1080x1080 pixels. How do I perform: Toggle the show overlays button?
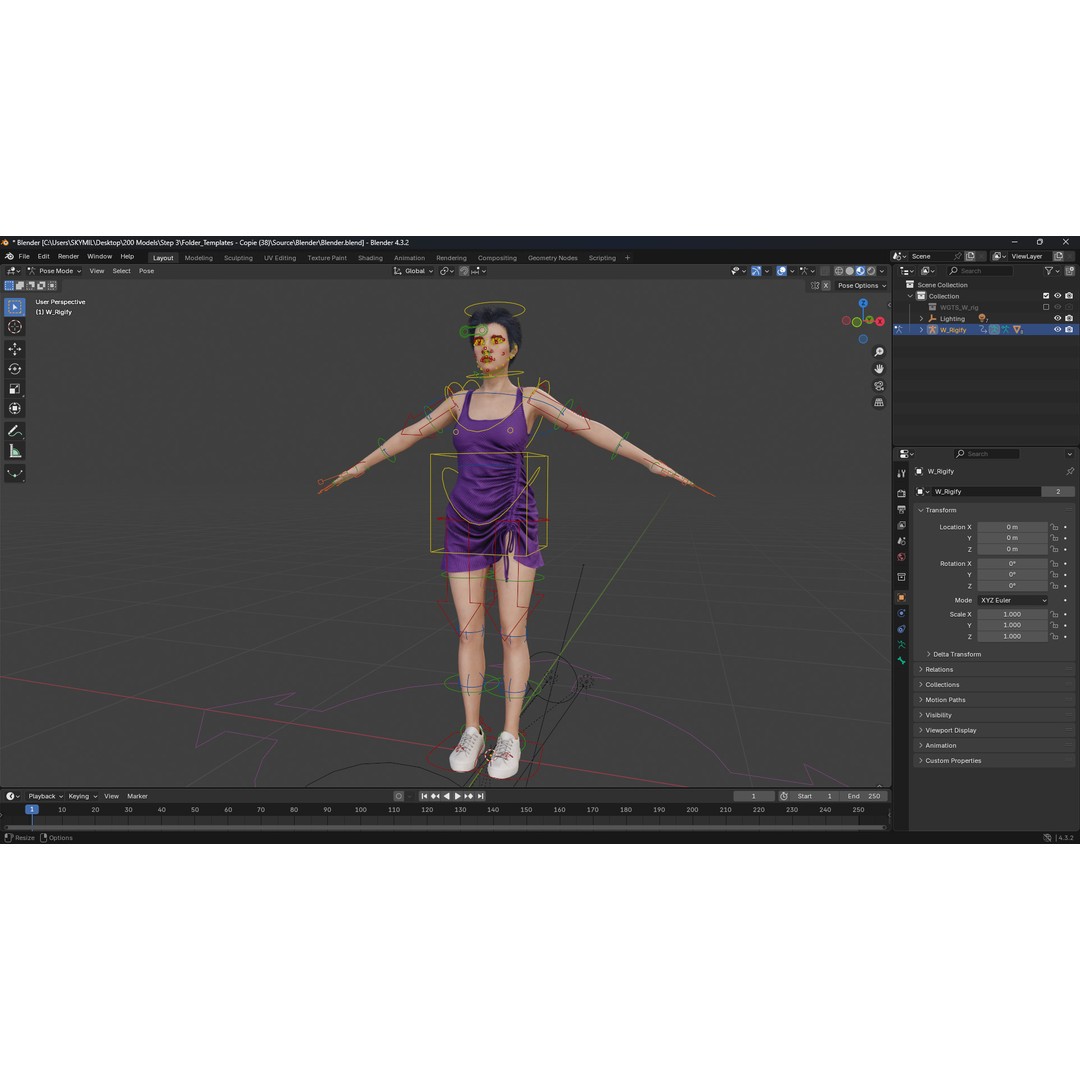782,271
